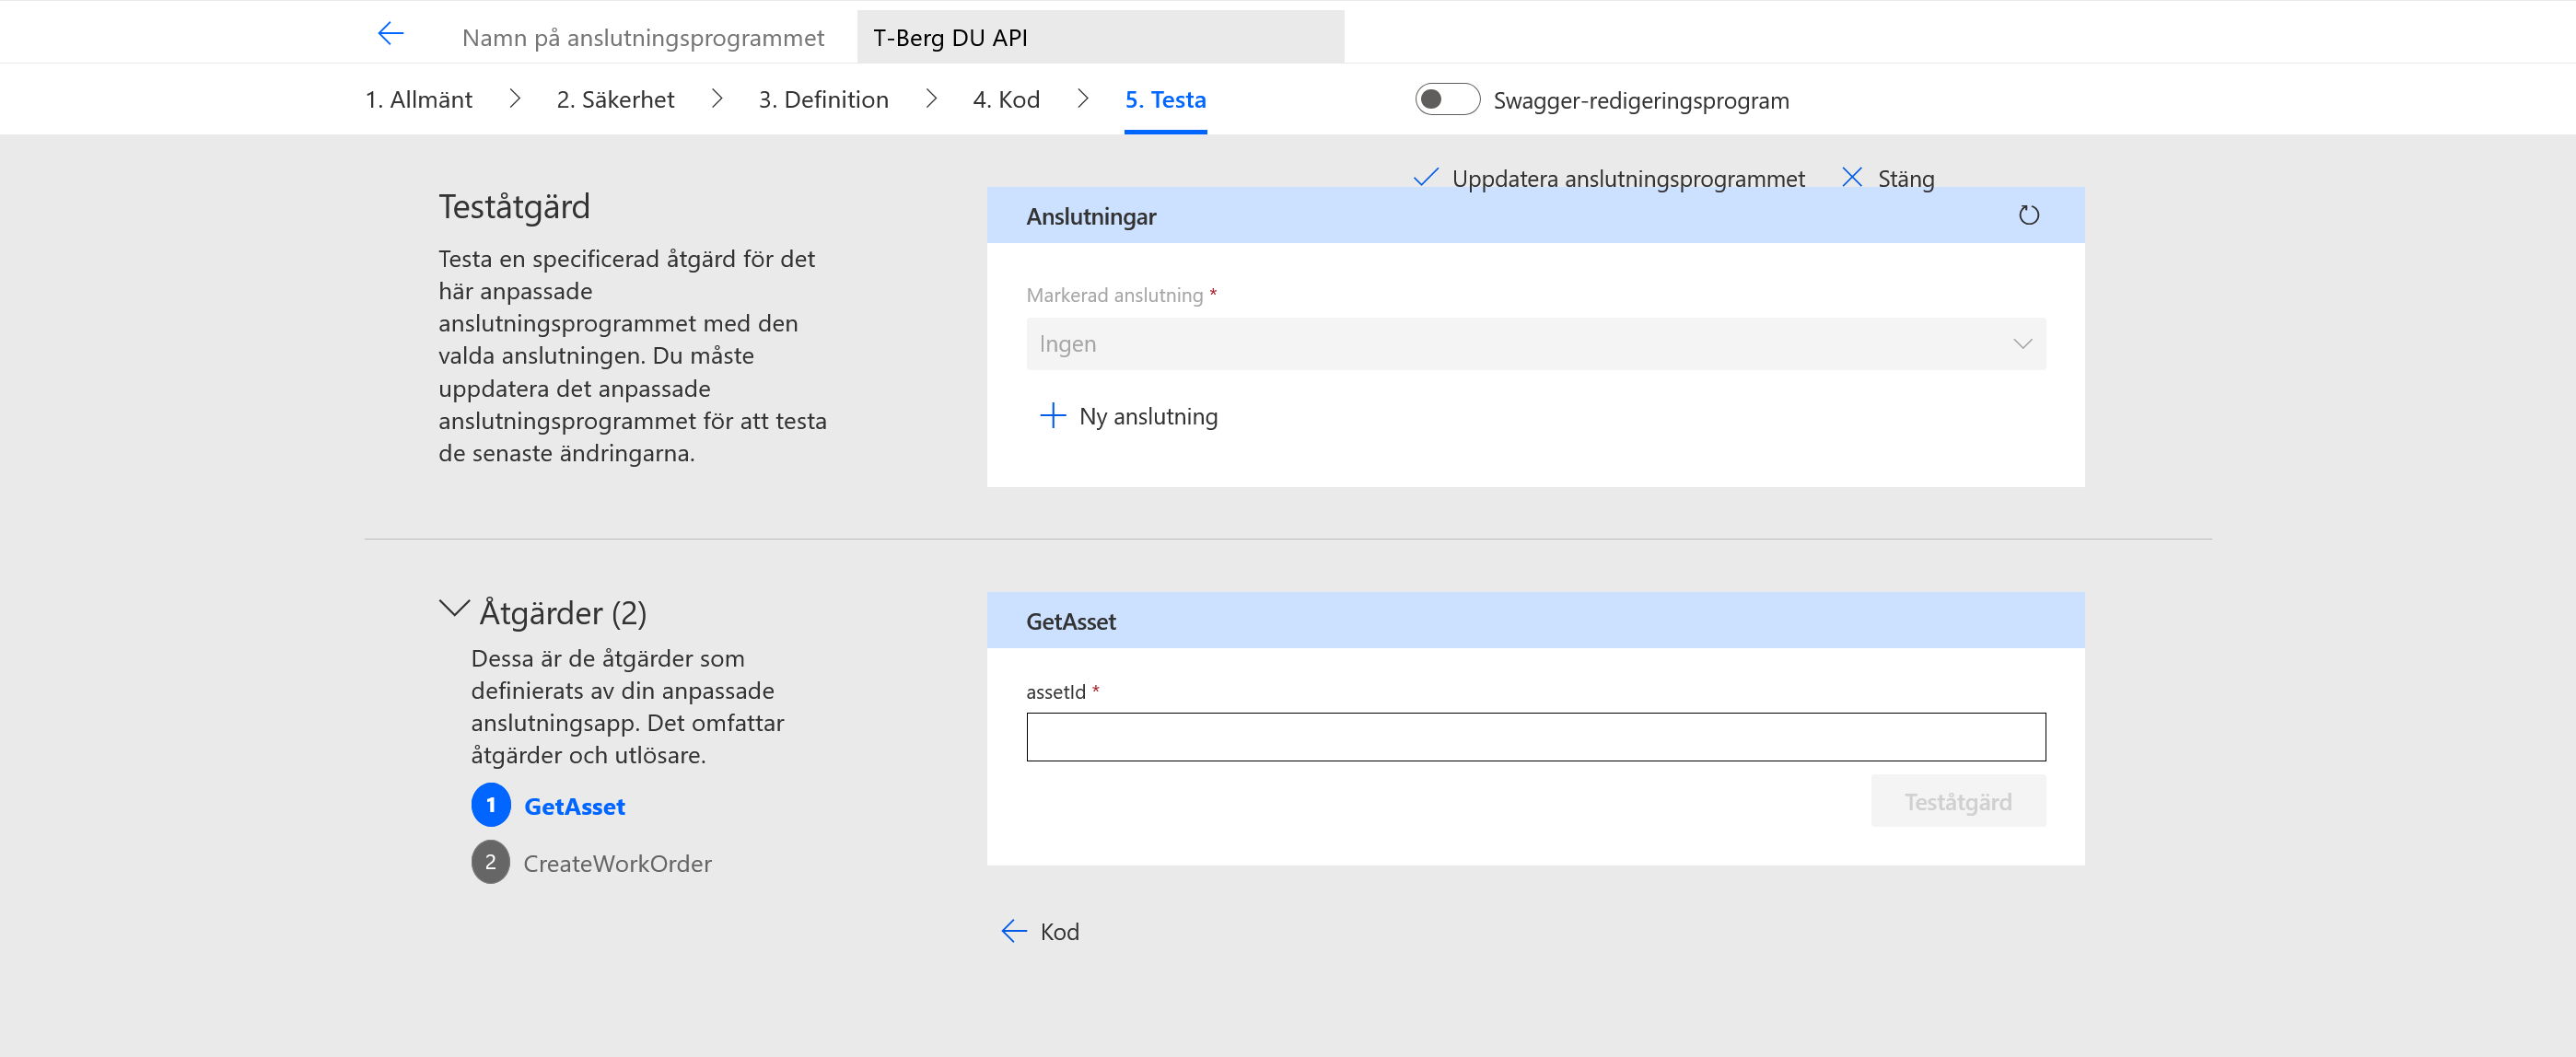This screenshot has width=2576, height=1057.
Task: Select the CreateWorkOrder action
Action: (x=617, y=863)
